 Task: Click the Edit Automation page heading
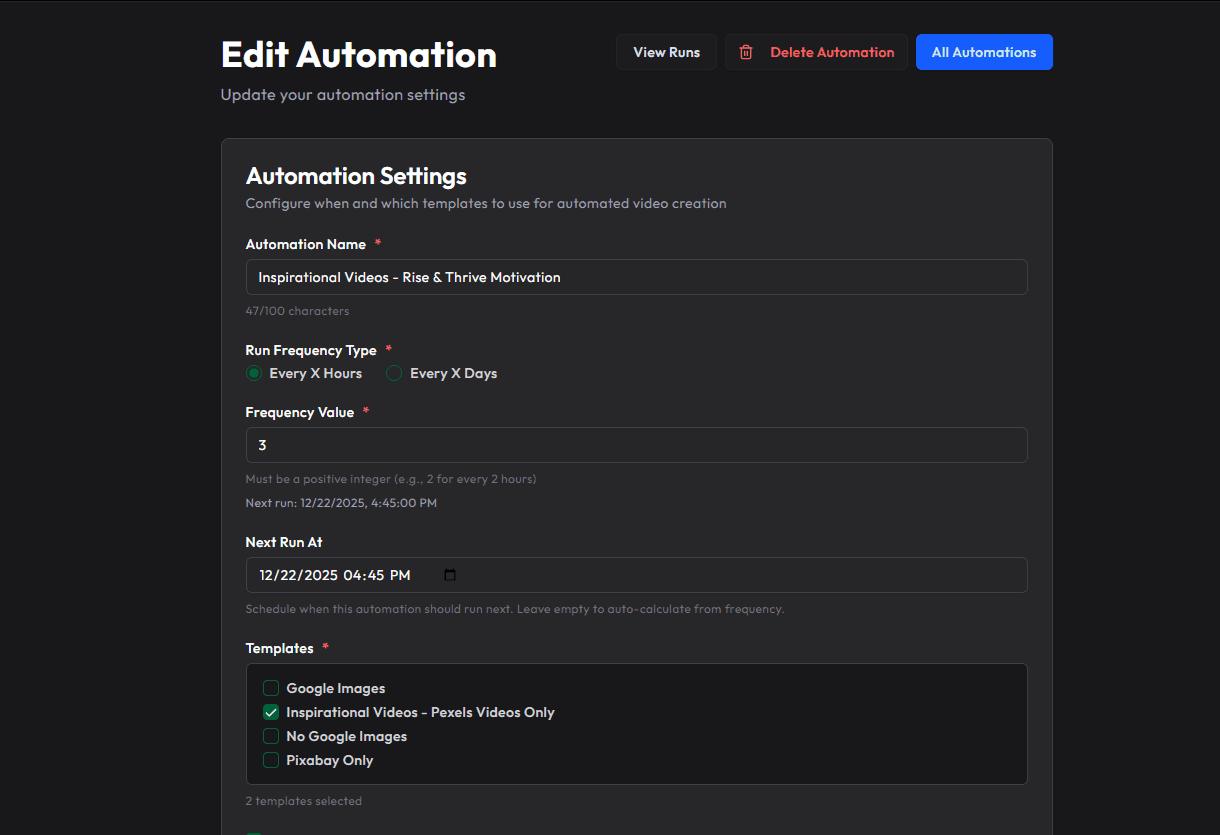point(358,54)
